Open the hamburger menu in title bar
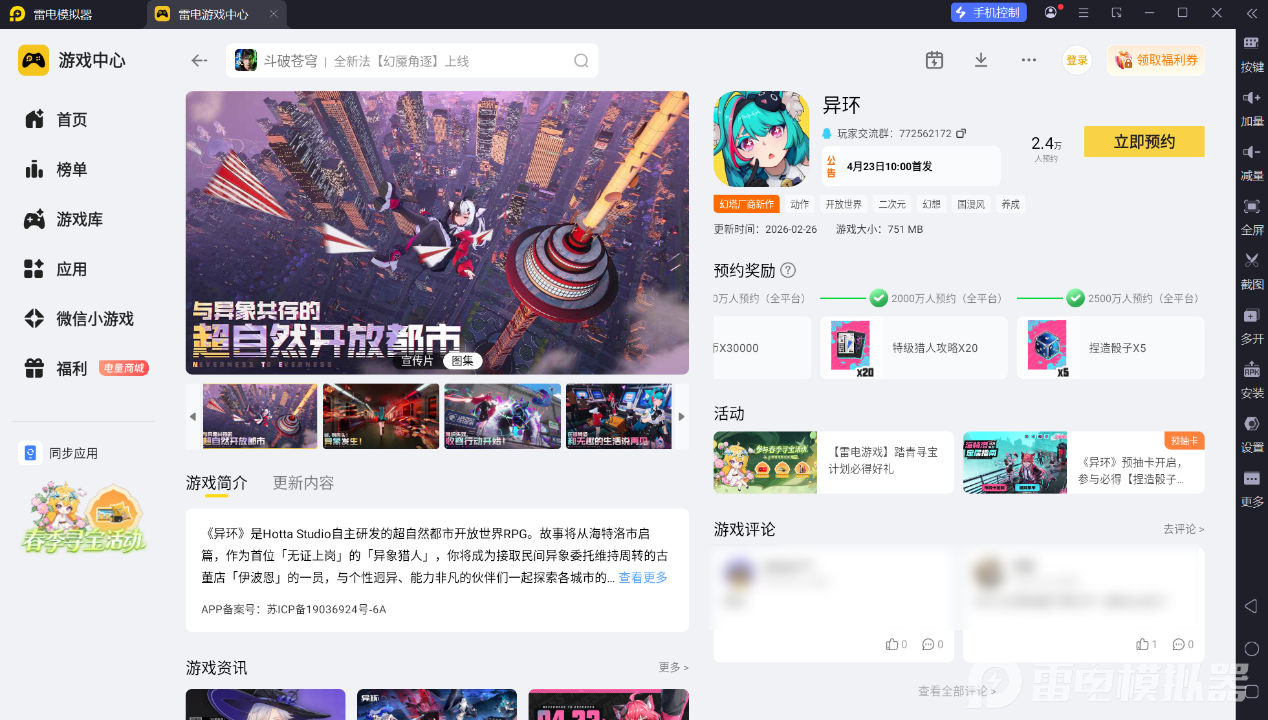This screenshot has width=1268, height=720. (1083, 12)
